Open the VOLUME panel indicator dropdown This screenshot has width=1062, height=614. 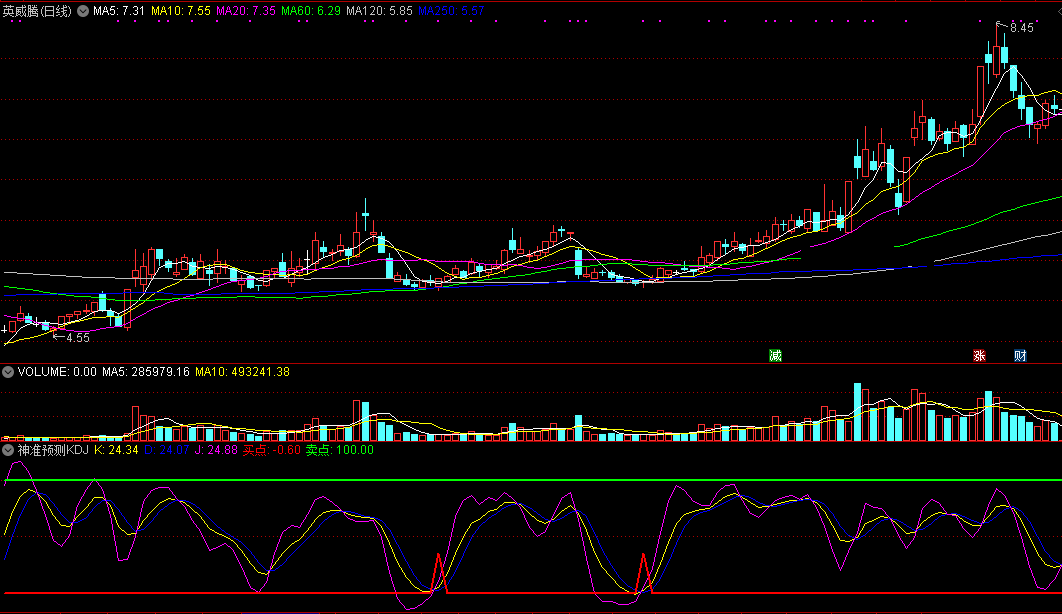pos(8,372)
